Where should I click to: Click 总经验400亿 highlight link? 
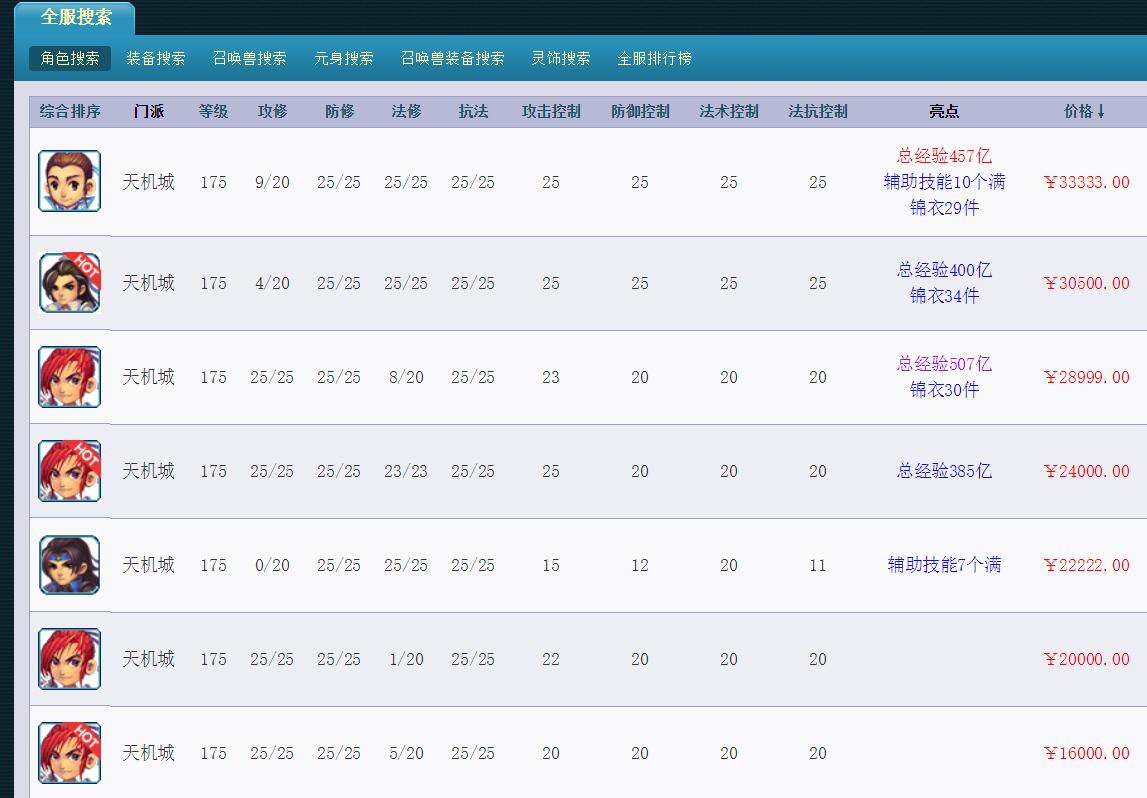point(944,270)
